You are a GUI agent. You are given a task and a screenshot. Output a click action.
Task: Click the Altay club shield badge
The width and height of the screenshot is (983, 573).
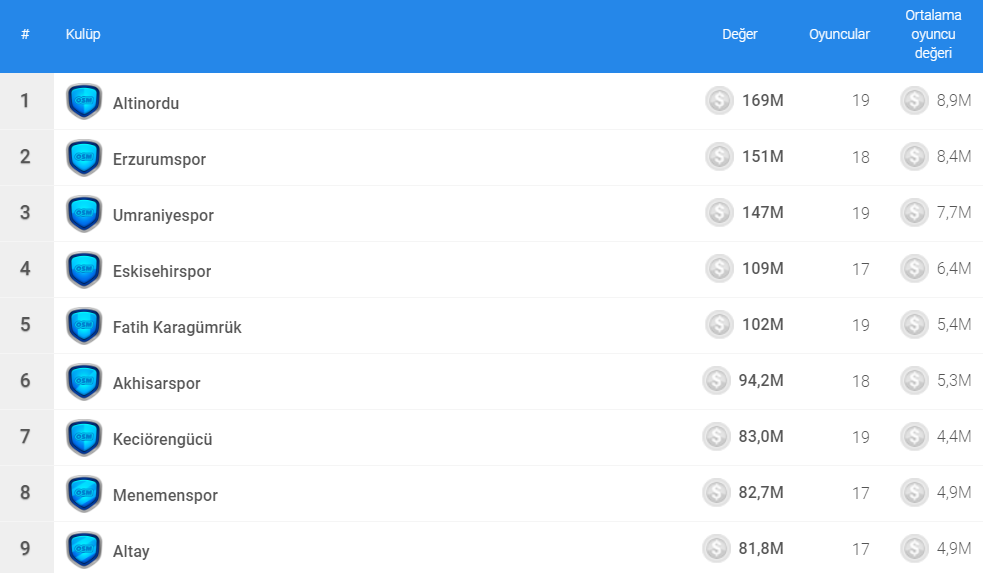click(84, 550)
